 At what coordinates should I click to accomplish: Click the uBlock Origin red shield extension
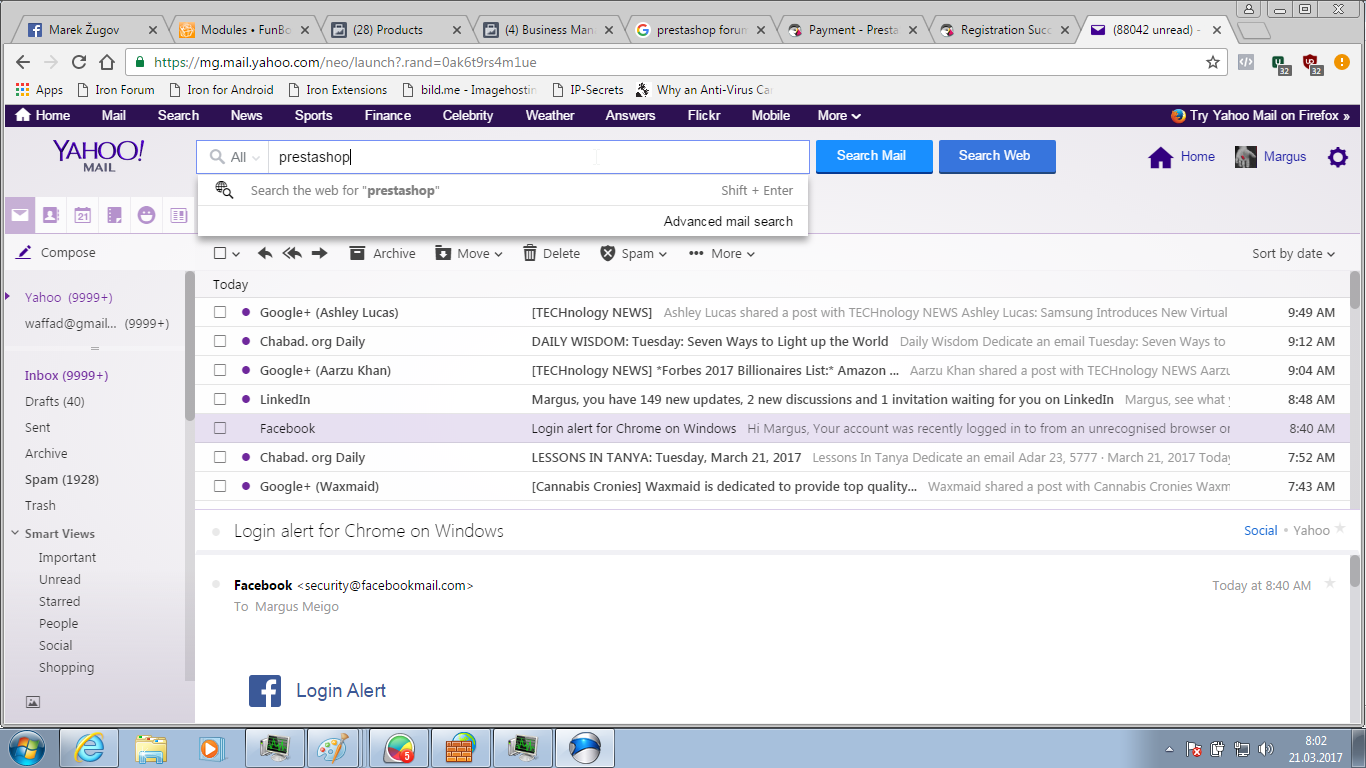(x=1313, y=63)
